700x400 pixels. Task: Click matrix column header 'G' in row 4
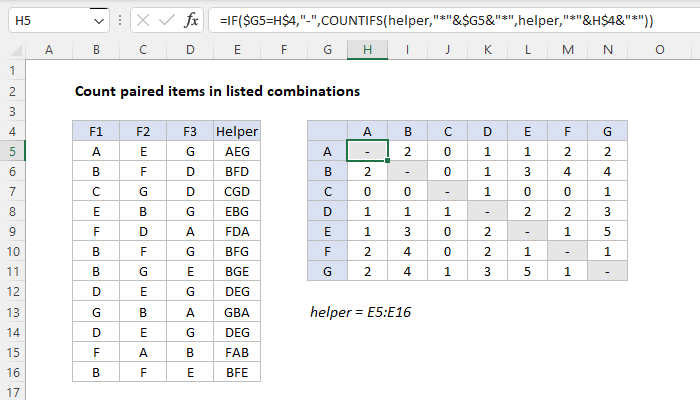point(608,131)
